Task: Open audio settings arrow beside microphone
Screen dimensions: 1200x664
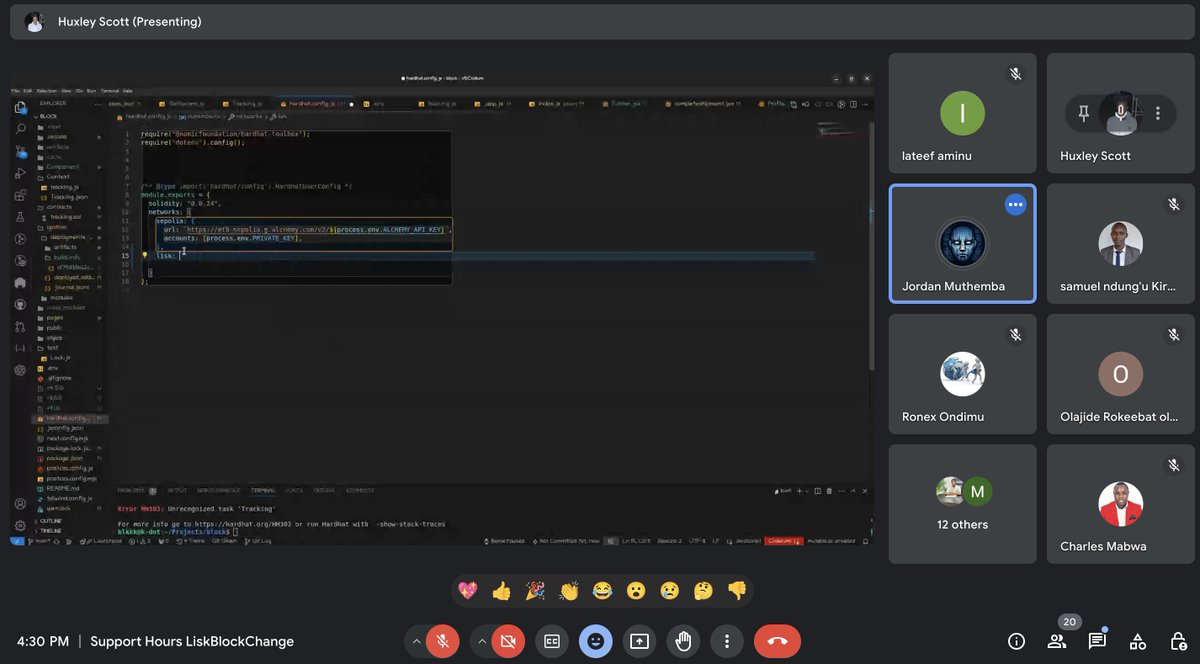Action: click(416, 641)
